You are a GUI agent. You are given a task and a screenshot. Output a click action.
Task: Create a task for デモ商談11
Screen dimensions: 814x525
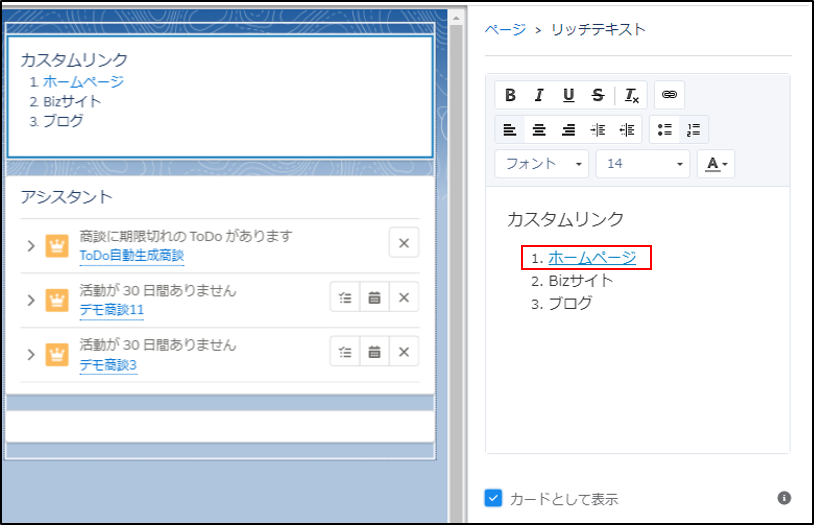(345, 298)
